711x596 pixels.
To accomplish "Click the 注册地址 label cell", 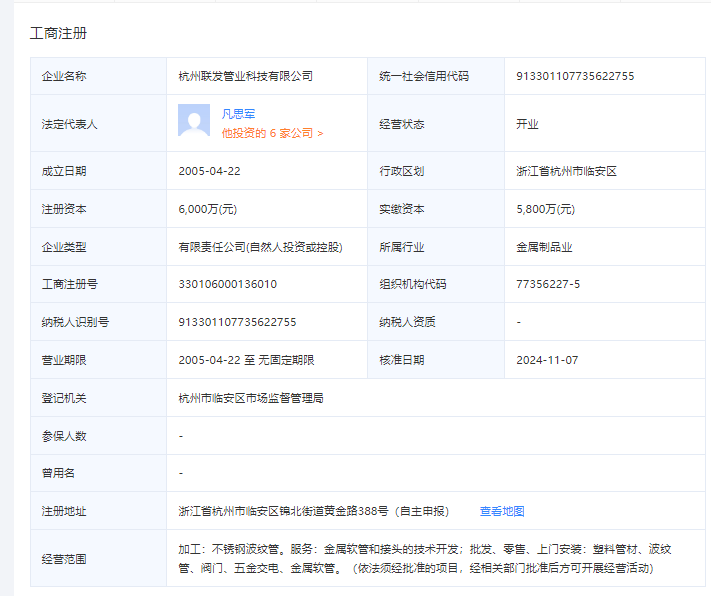I will 98,511.
